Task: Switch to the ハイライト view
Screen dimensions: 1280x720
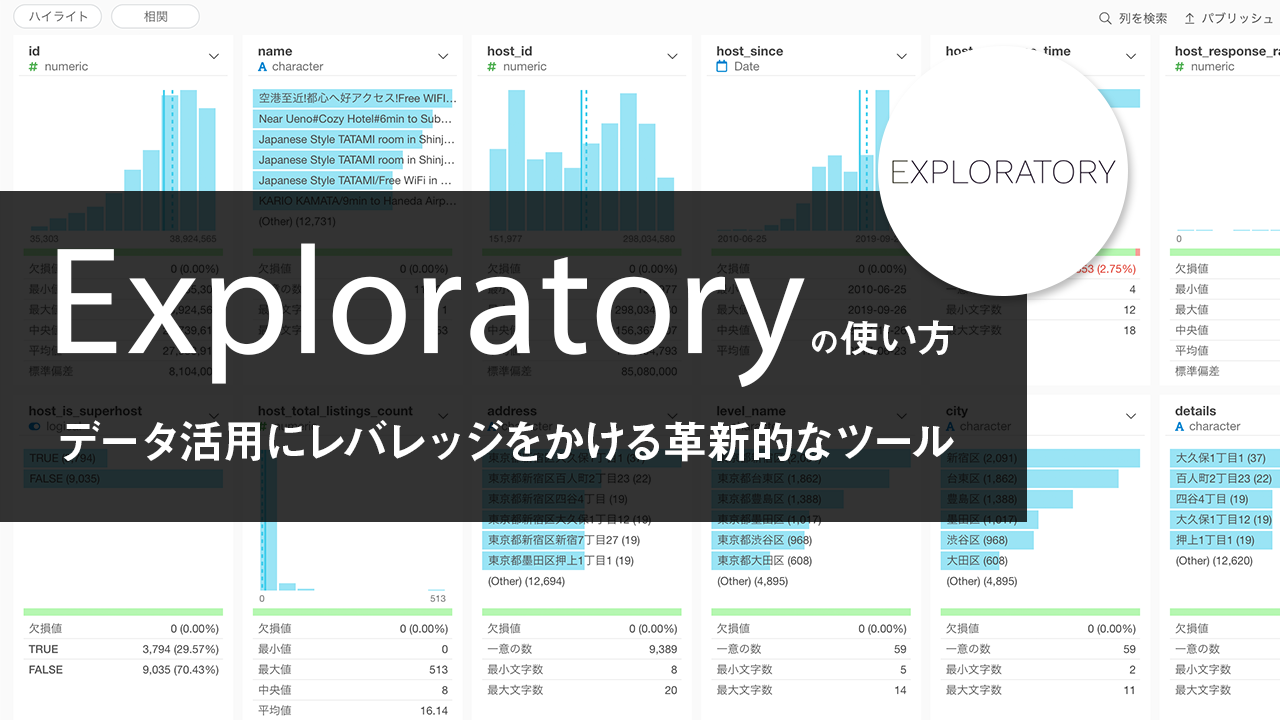Action: pos(58,16)
